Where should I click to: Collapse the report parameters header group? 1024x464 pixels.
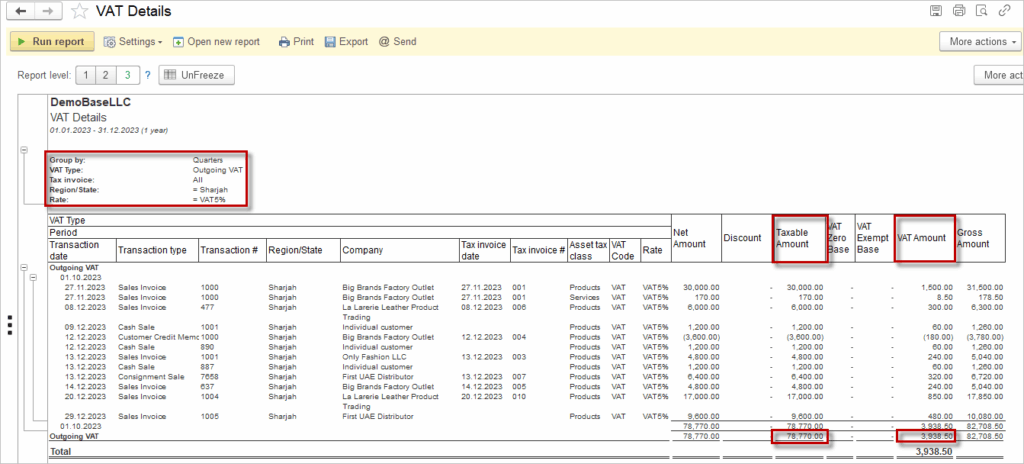pyautogui.click(x=25, y=149)
